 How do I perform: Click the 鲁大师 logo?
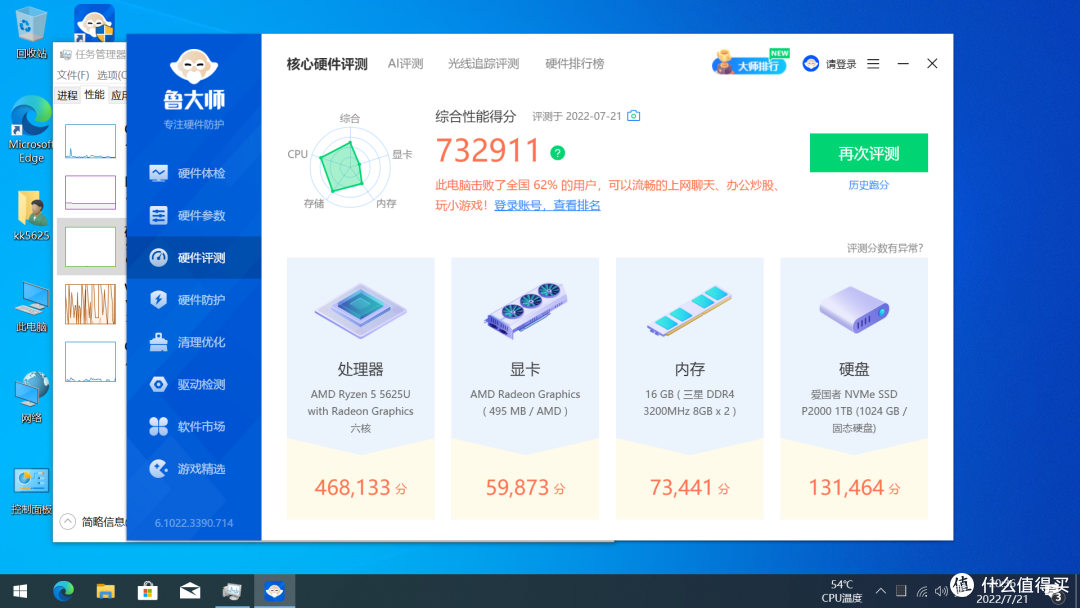[194, 79]
